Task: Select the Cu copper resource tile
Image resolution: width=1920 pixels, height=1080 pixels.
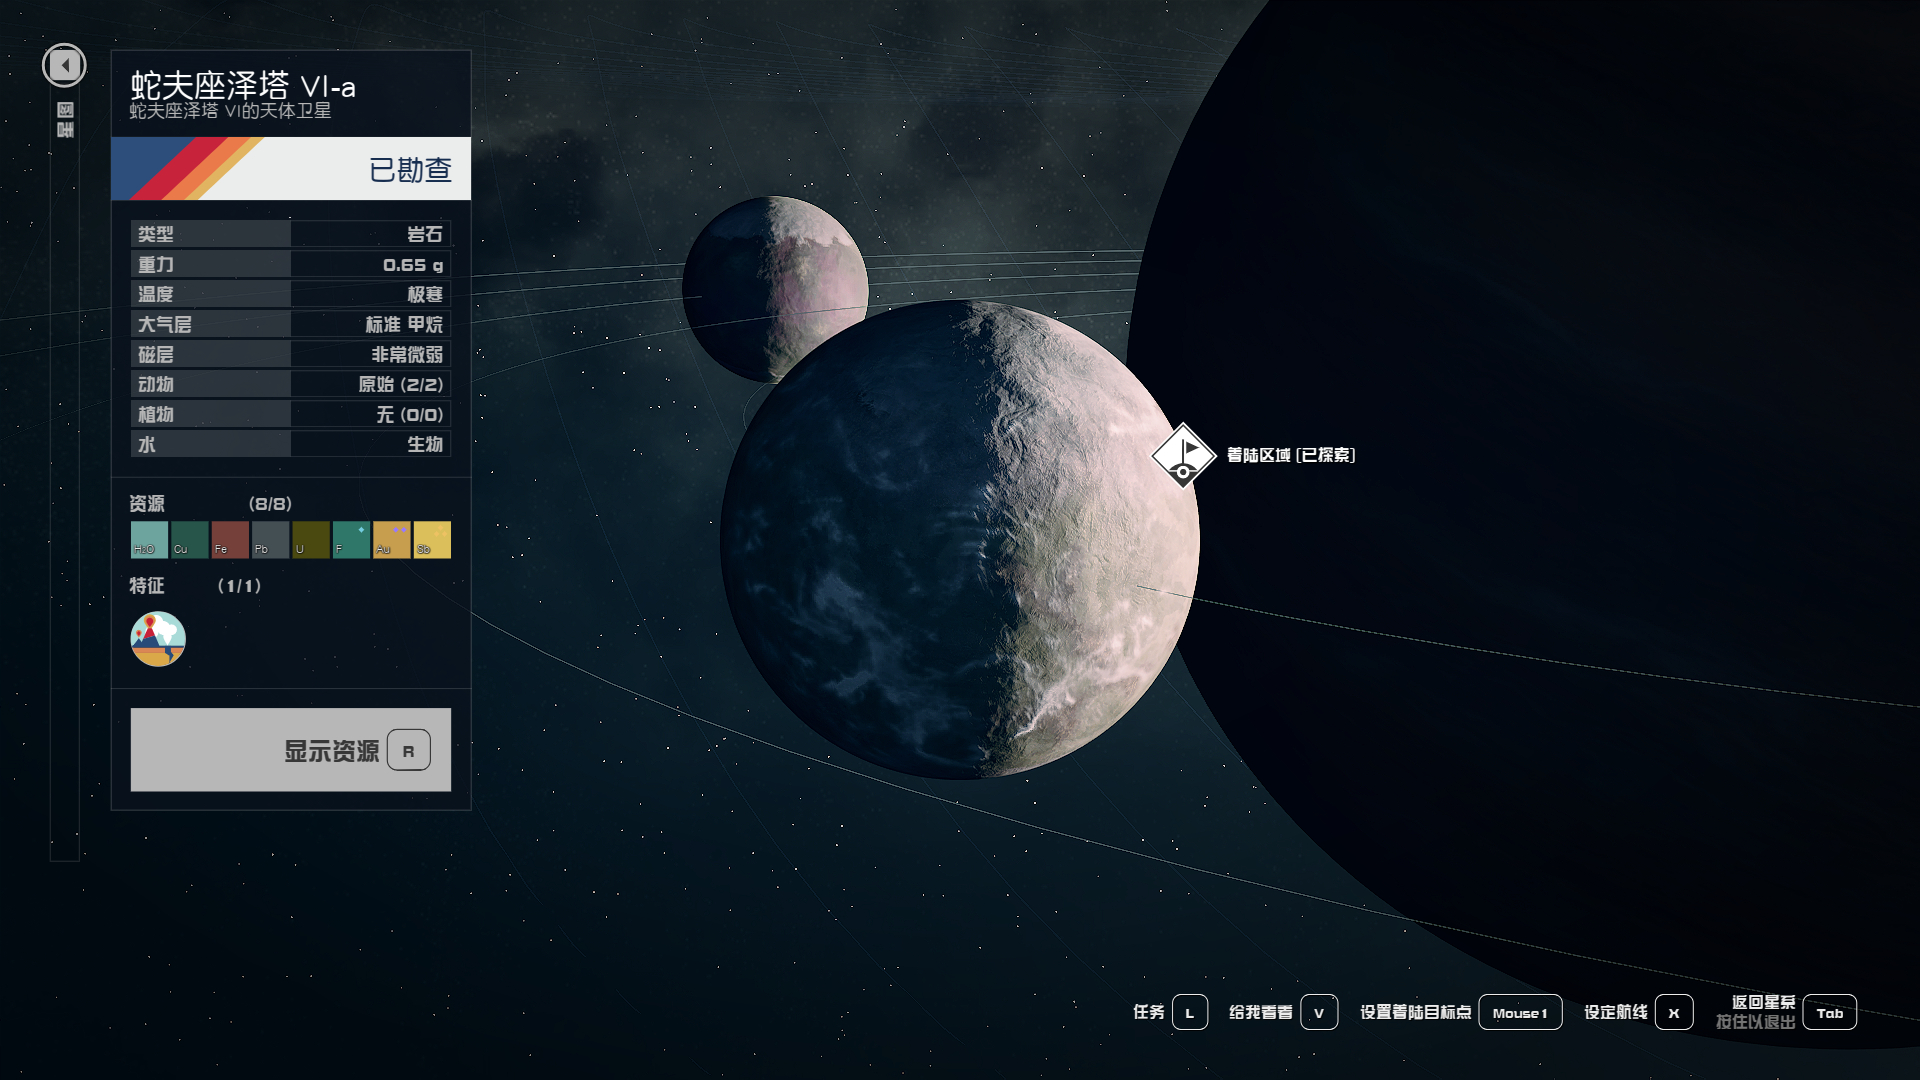Action: tap(190, 540)
